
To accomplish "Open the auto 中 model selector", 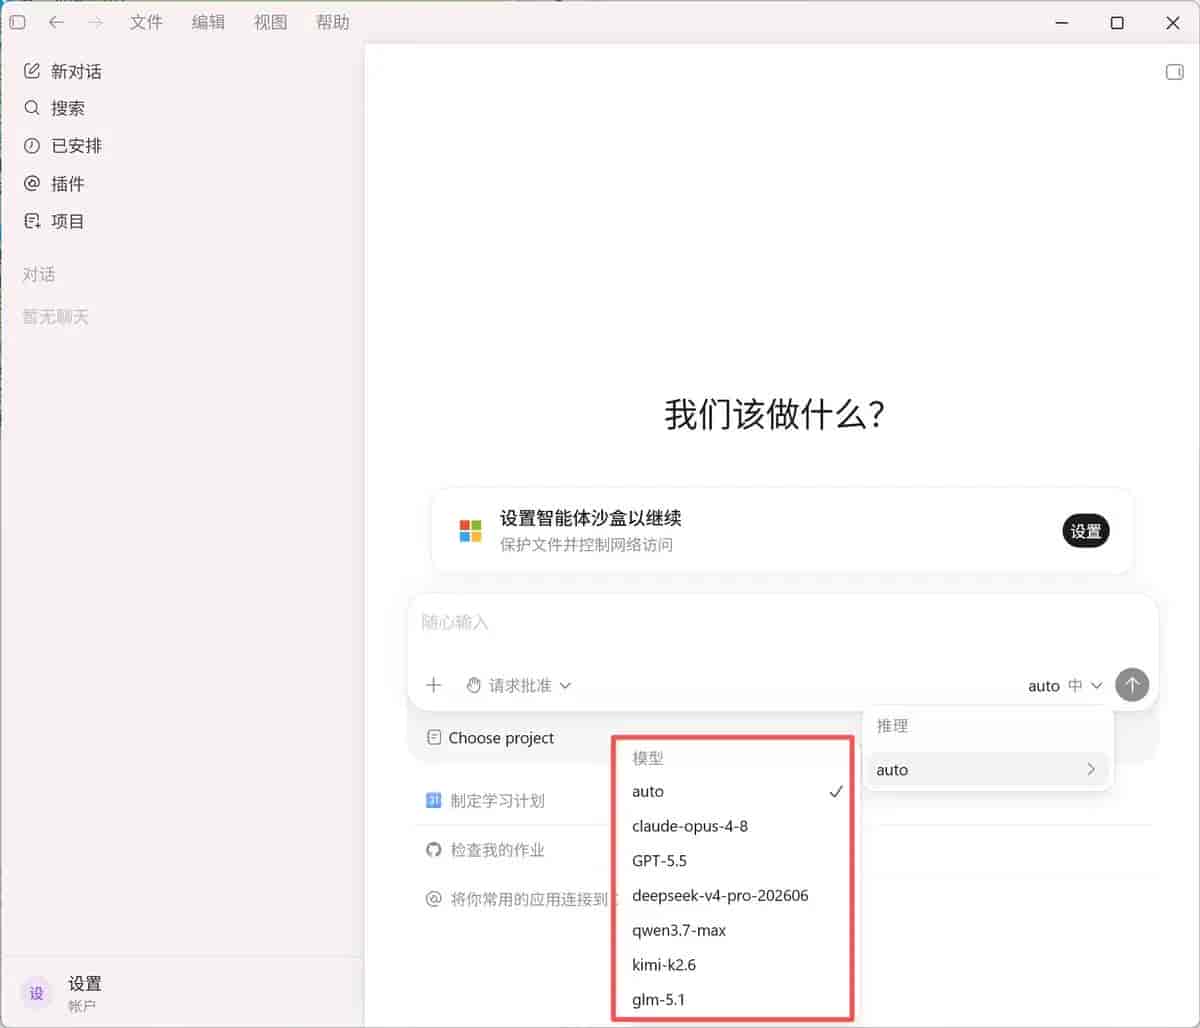I will coord(1065,685).
